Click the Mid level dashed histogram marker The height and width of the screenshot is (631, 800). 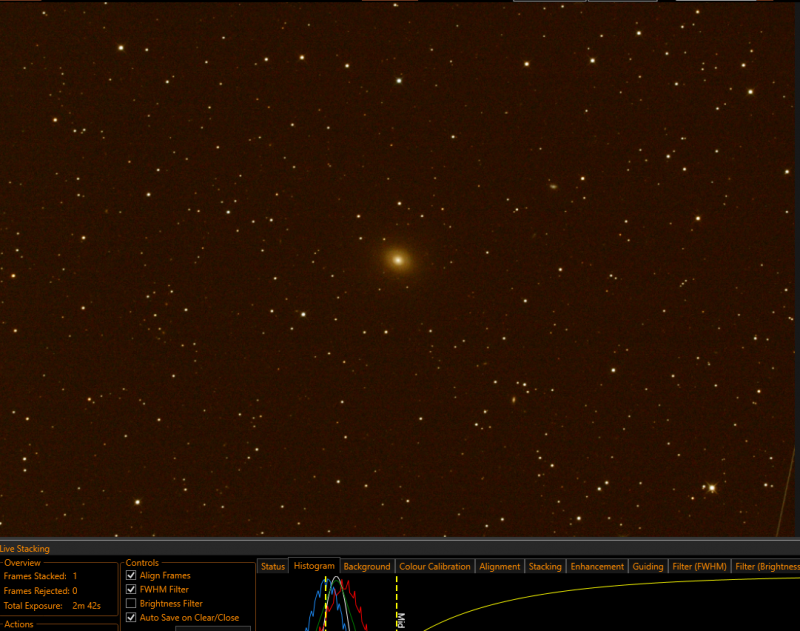(396, 602)
